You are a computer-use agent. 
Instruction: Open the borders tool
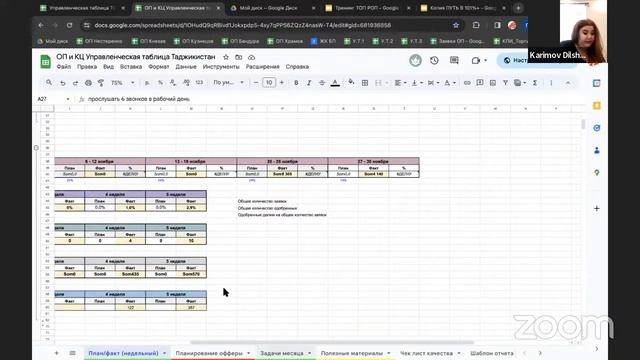(365, 83)
